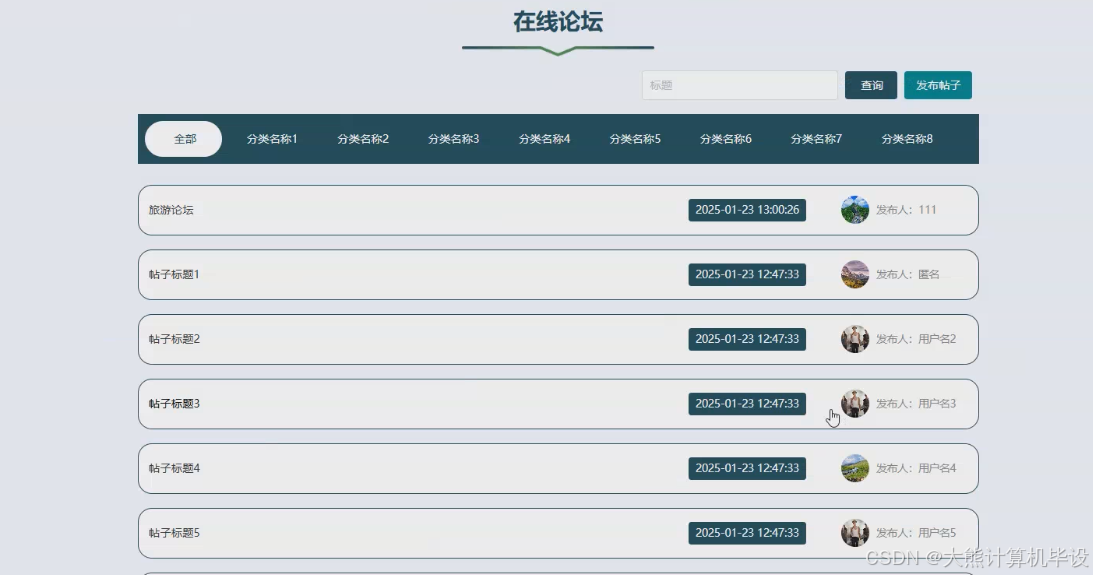This screenshot has height=575, width=1093.
Task: Open the 帖子标题4 post
Action: click(x=558, y=468)
